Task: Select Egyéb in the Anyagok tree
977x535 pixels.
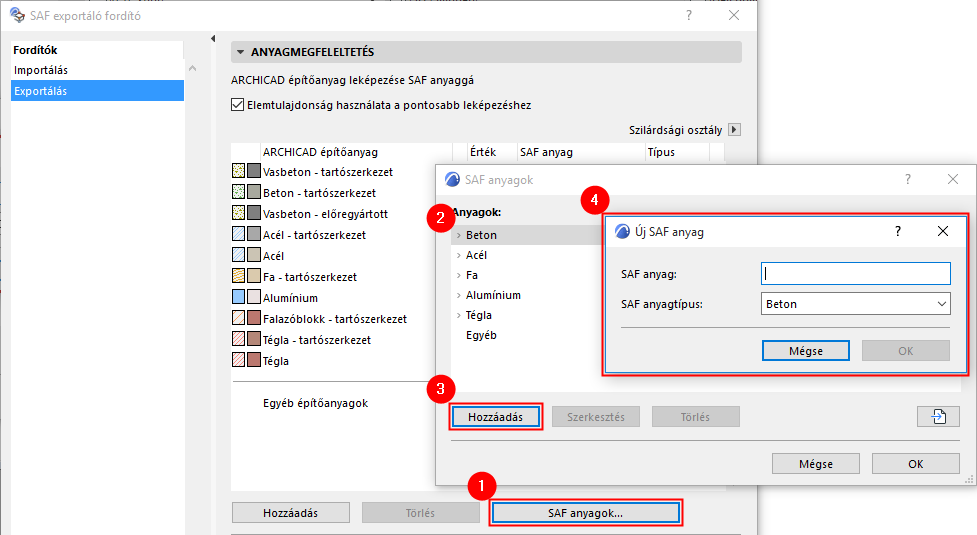Action: [481, 335]
